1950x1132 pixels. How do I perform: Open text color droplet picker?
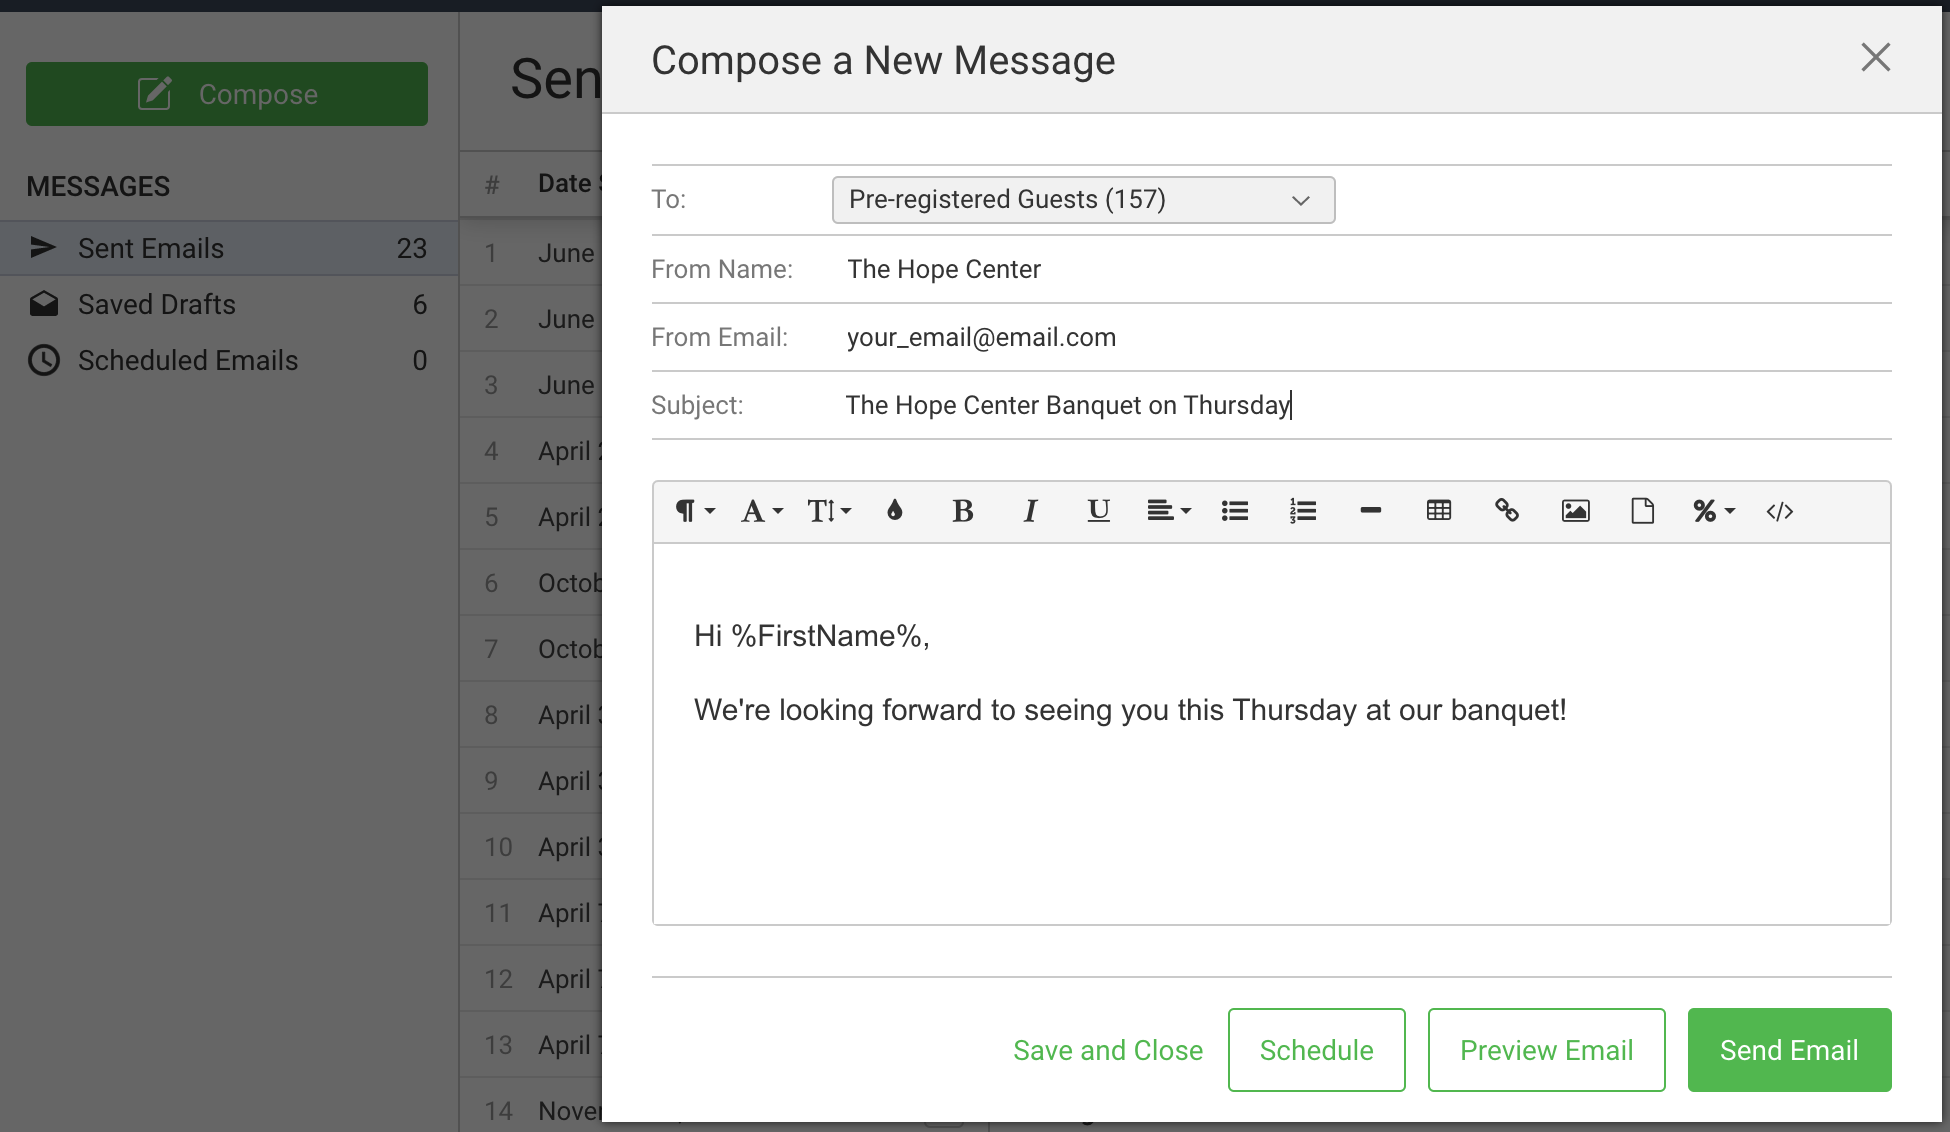point(895,511)
